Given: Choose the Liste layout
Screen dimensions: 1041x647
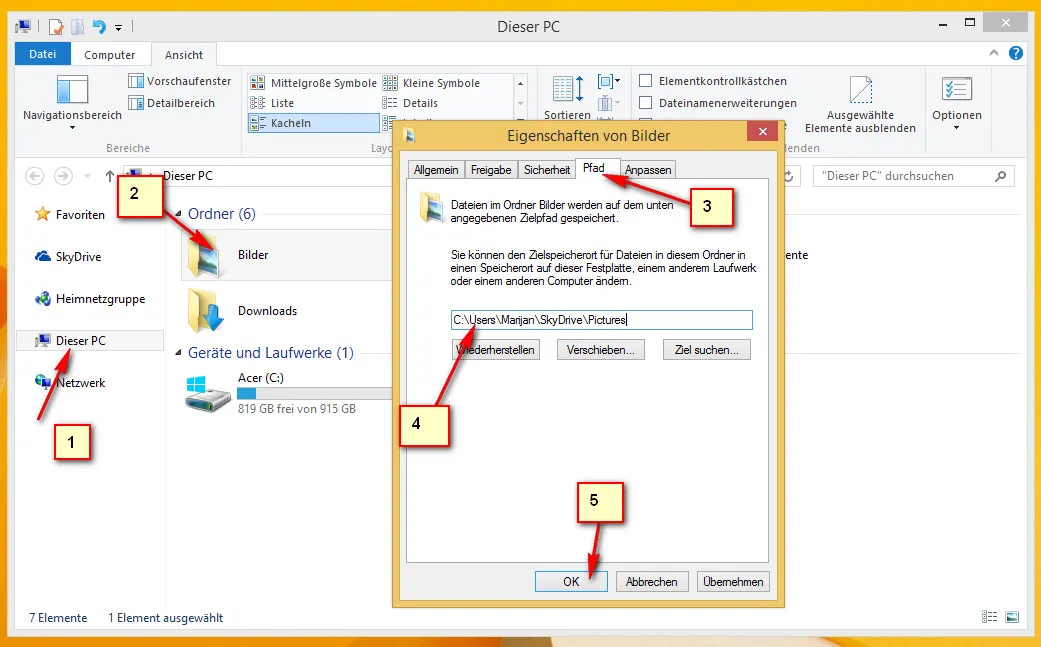Looking at the screenshot, I should (x=272, y=103).
